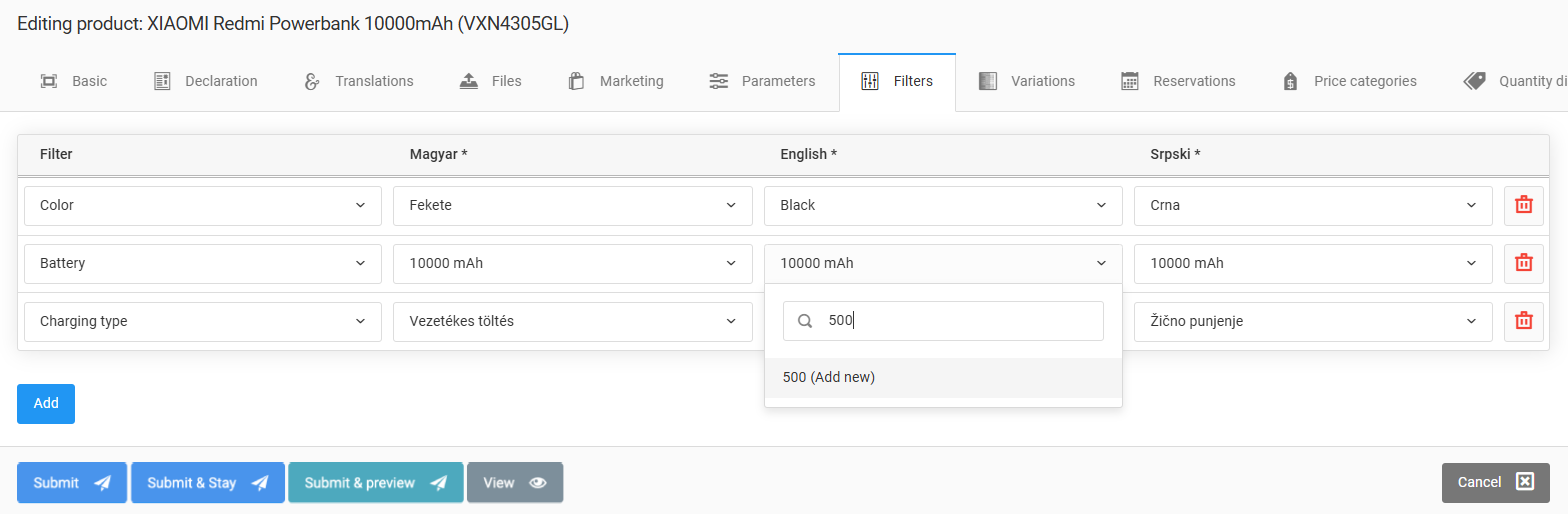Image resolution: width=1568 pixels, height=514 pixels.
Task: Click the Parameters sliders icon
Action: click(718, 81)
